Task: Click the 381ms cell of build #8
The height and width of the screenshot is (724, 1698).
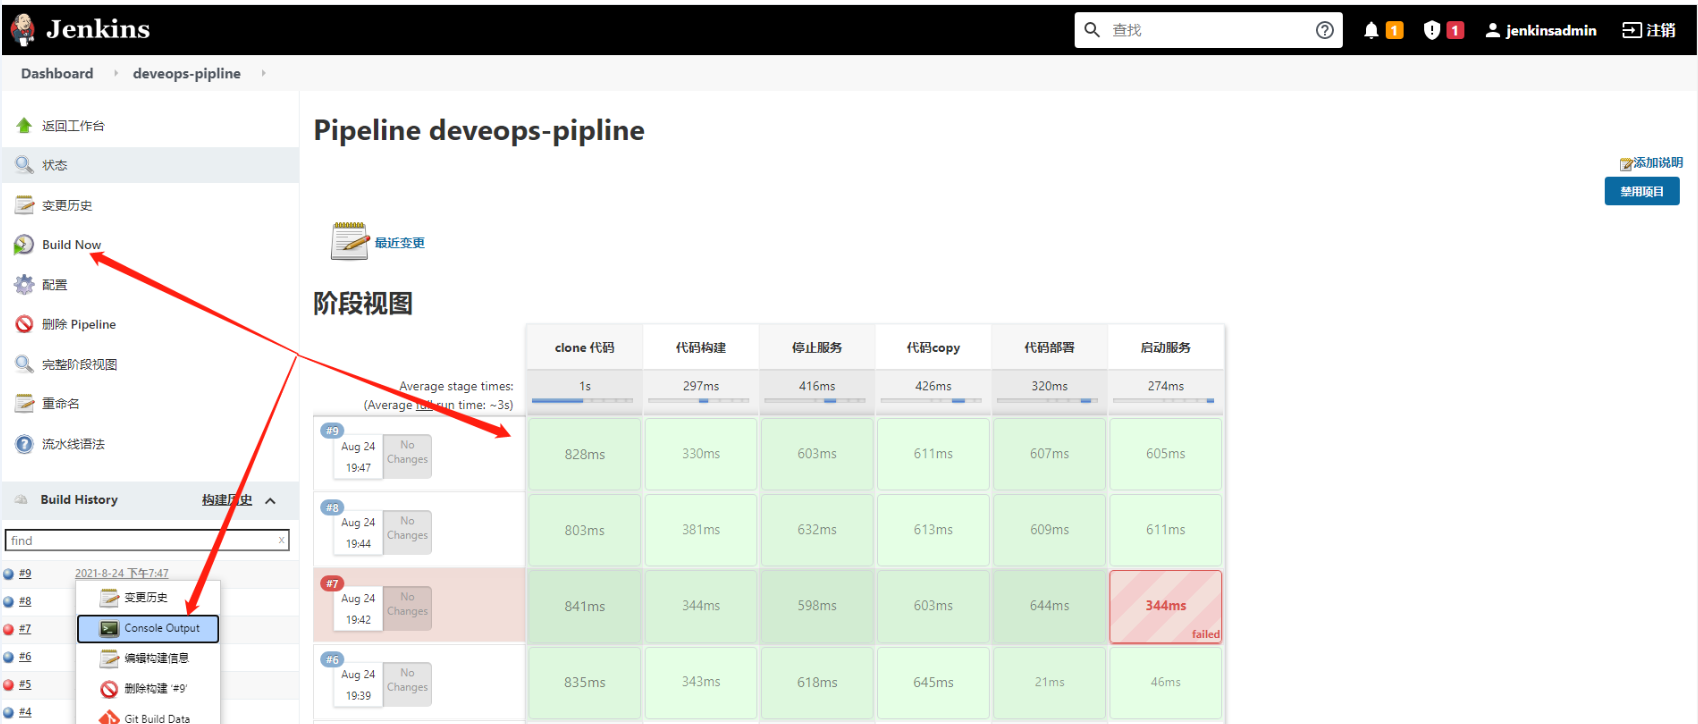Action: (700, 530)
